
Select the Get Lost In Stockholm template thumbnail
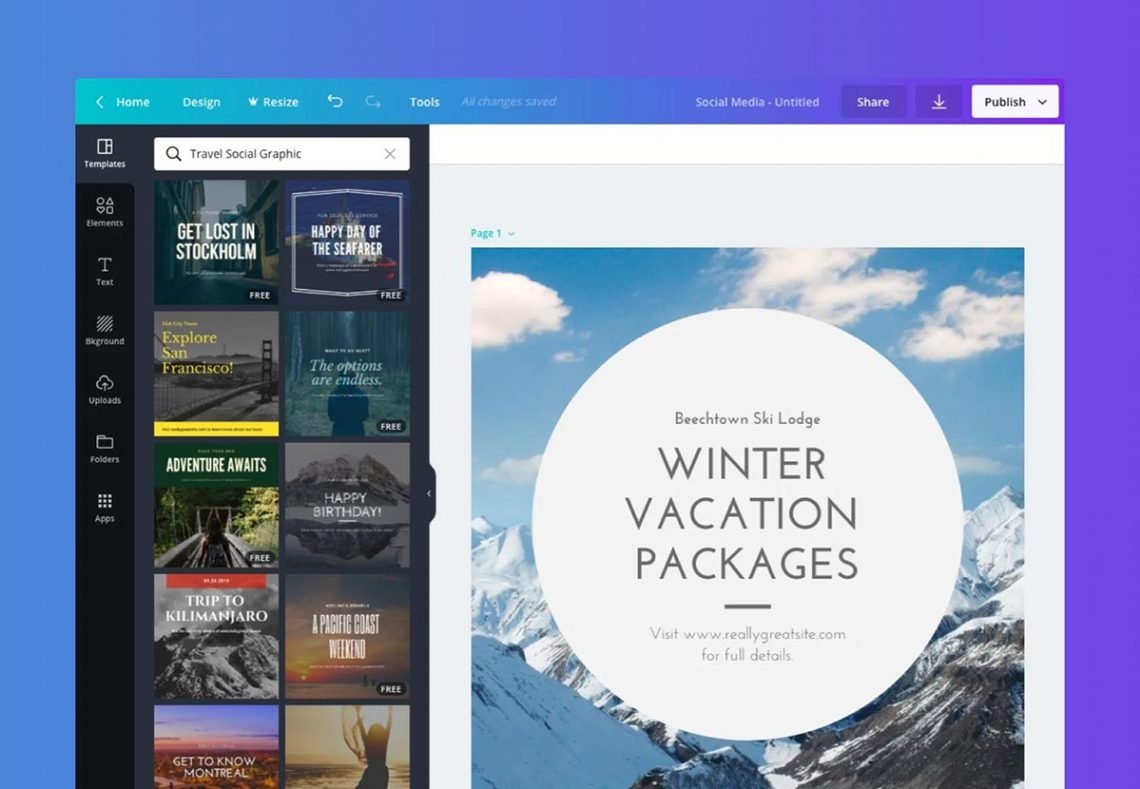click(216, 241)
